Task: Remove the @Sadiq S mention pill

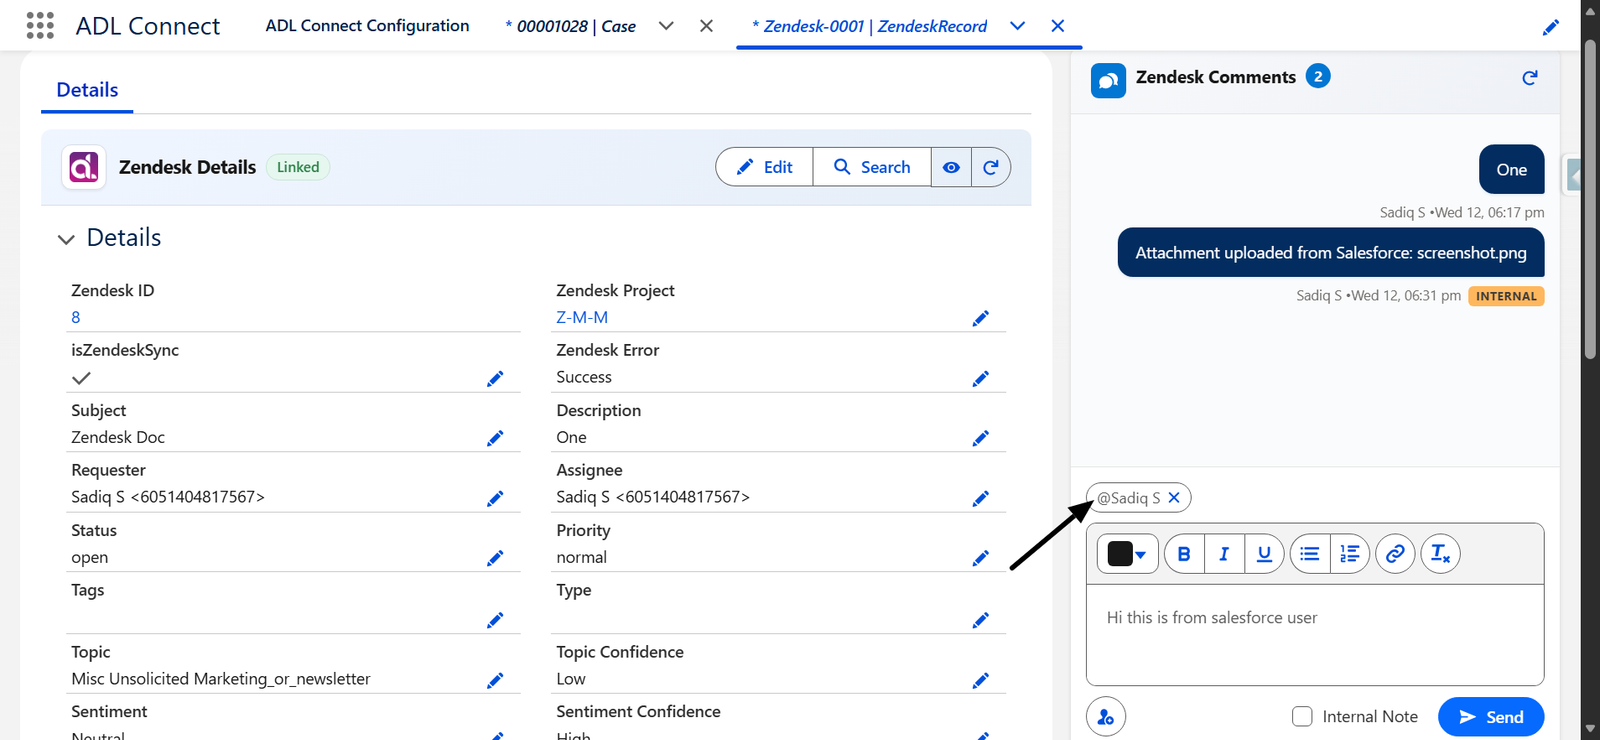Action: coord(1174,498)
